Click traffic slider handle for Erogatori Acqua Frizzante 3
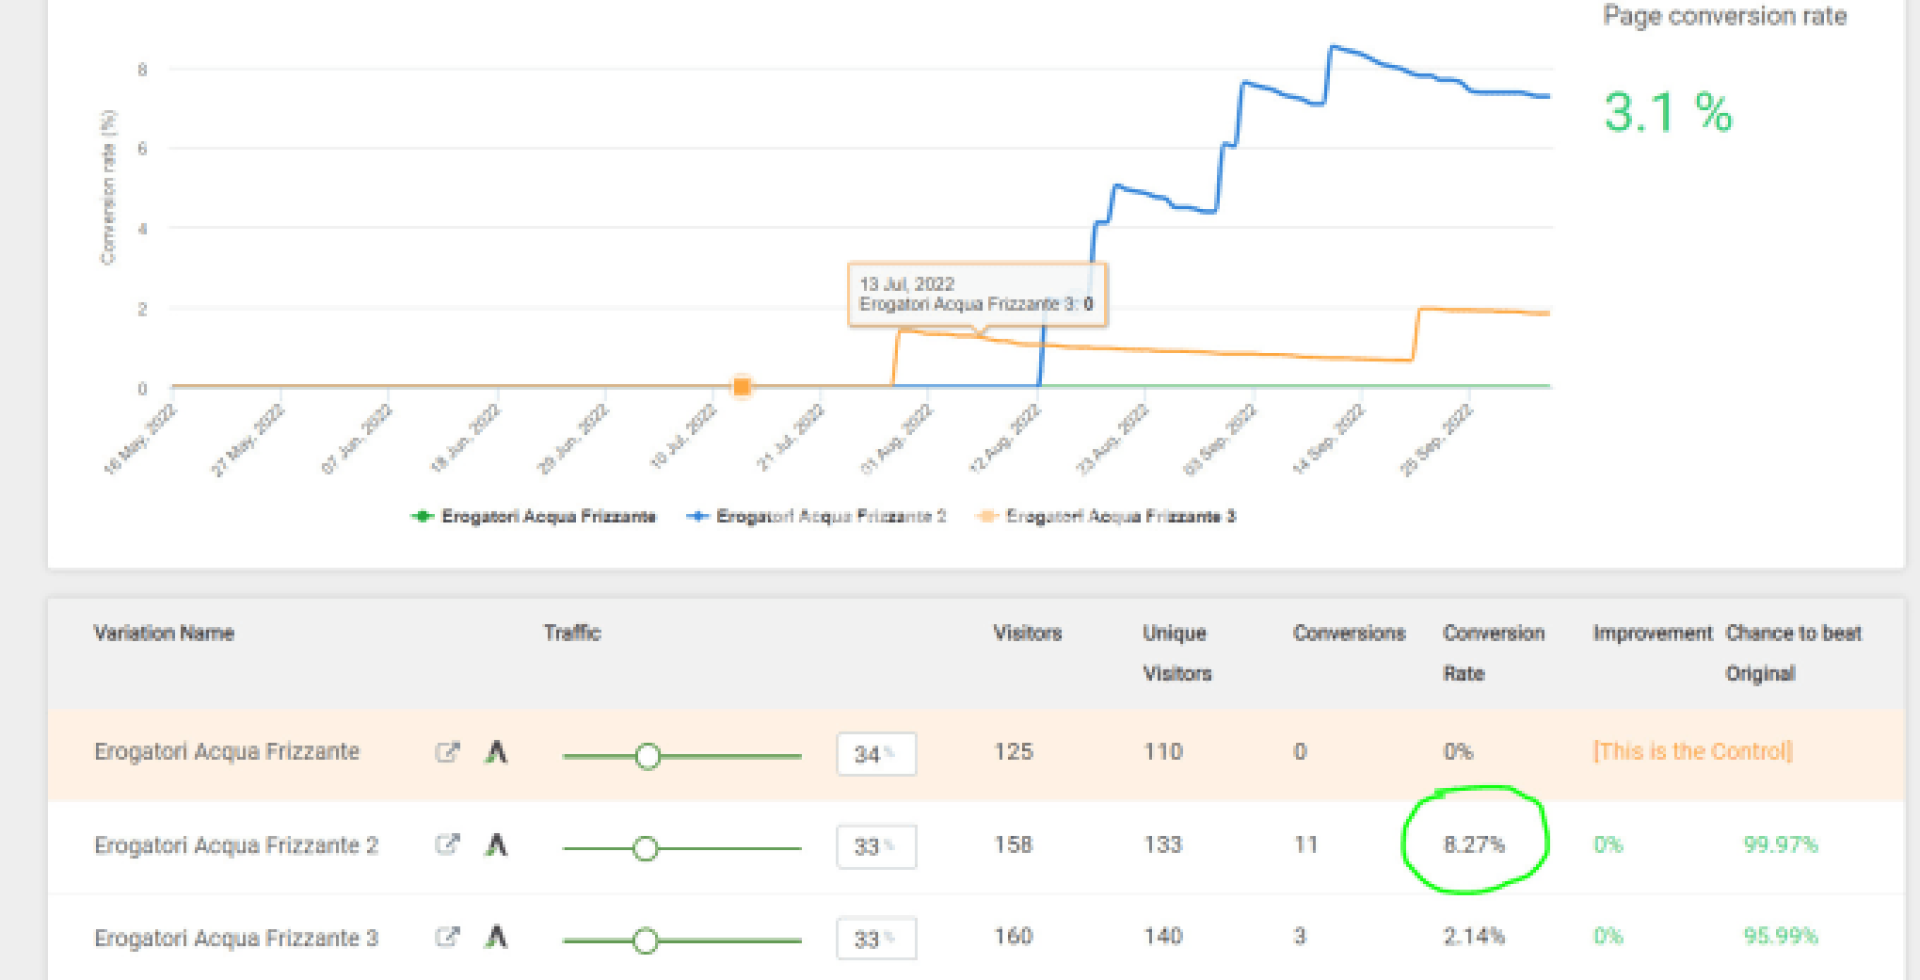1920x980 pixels. tap(646, 941)
